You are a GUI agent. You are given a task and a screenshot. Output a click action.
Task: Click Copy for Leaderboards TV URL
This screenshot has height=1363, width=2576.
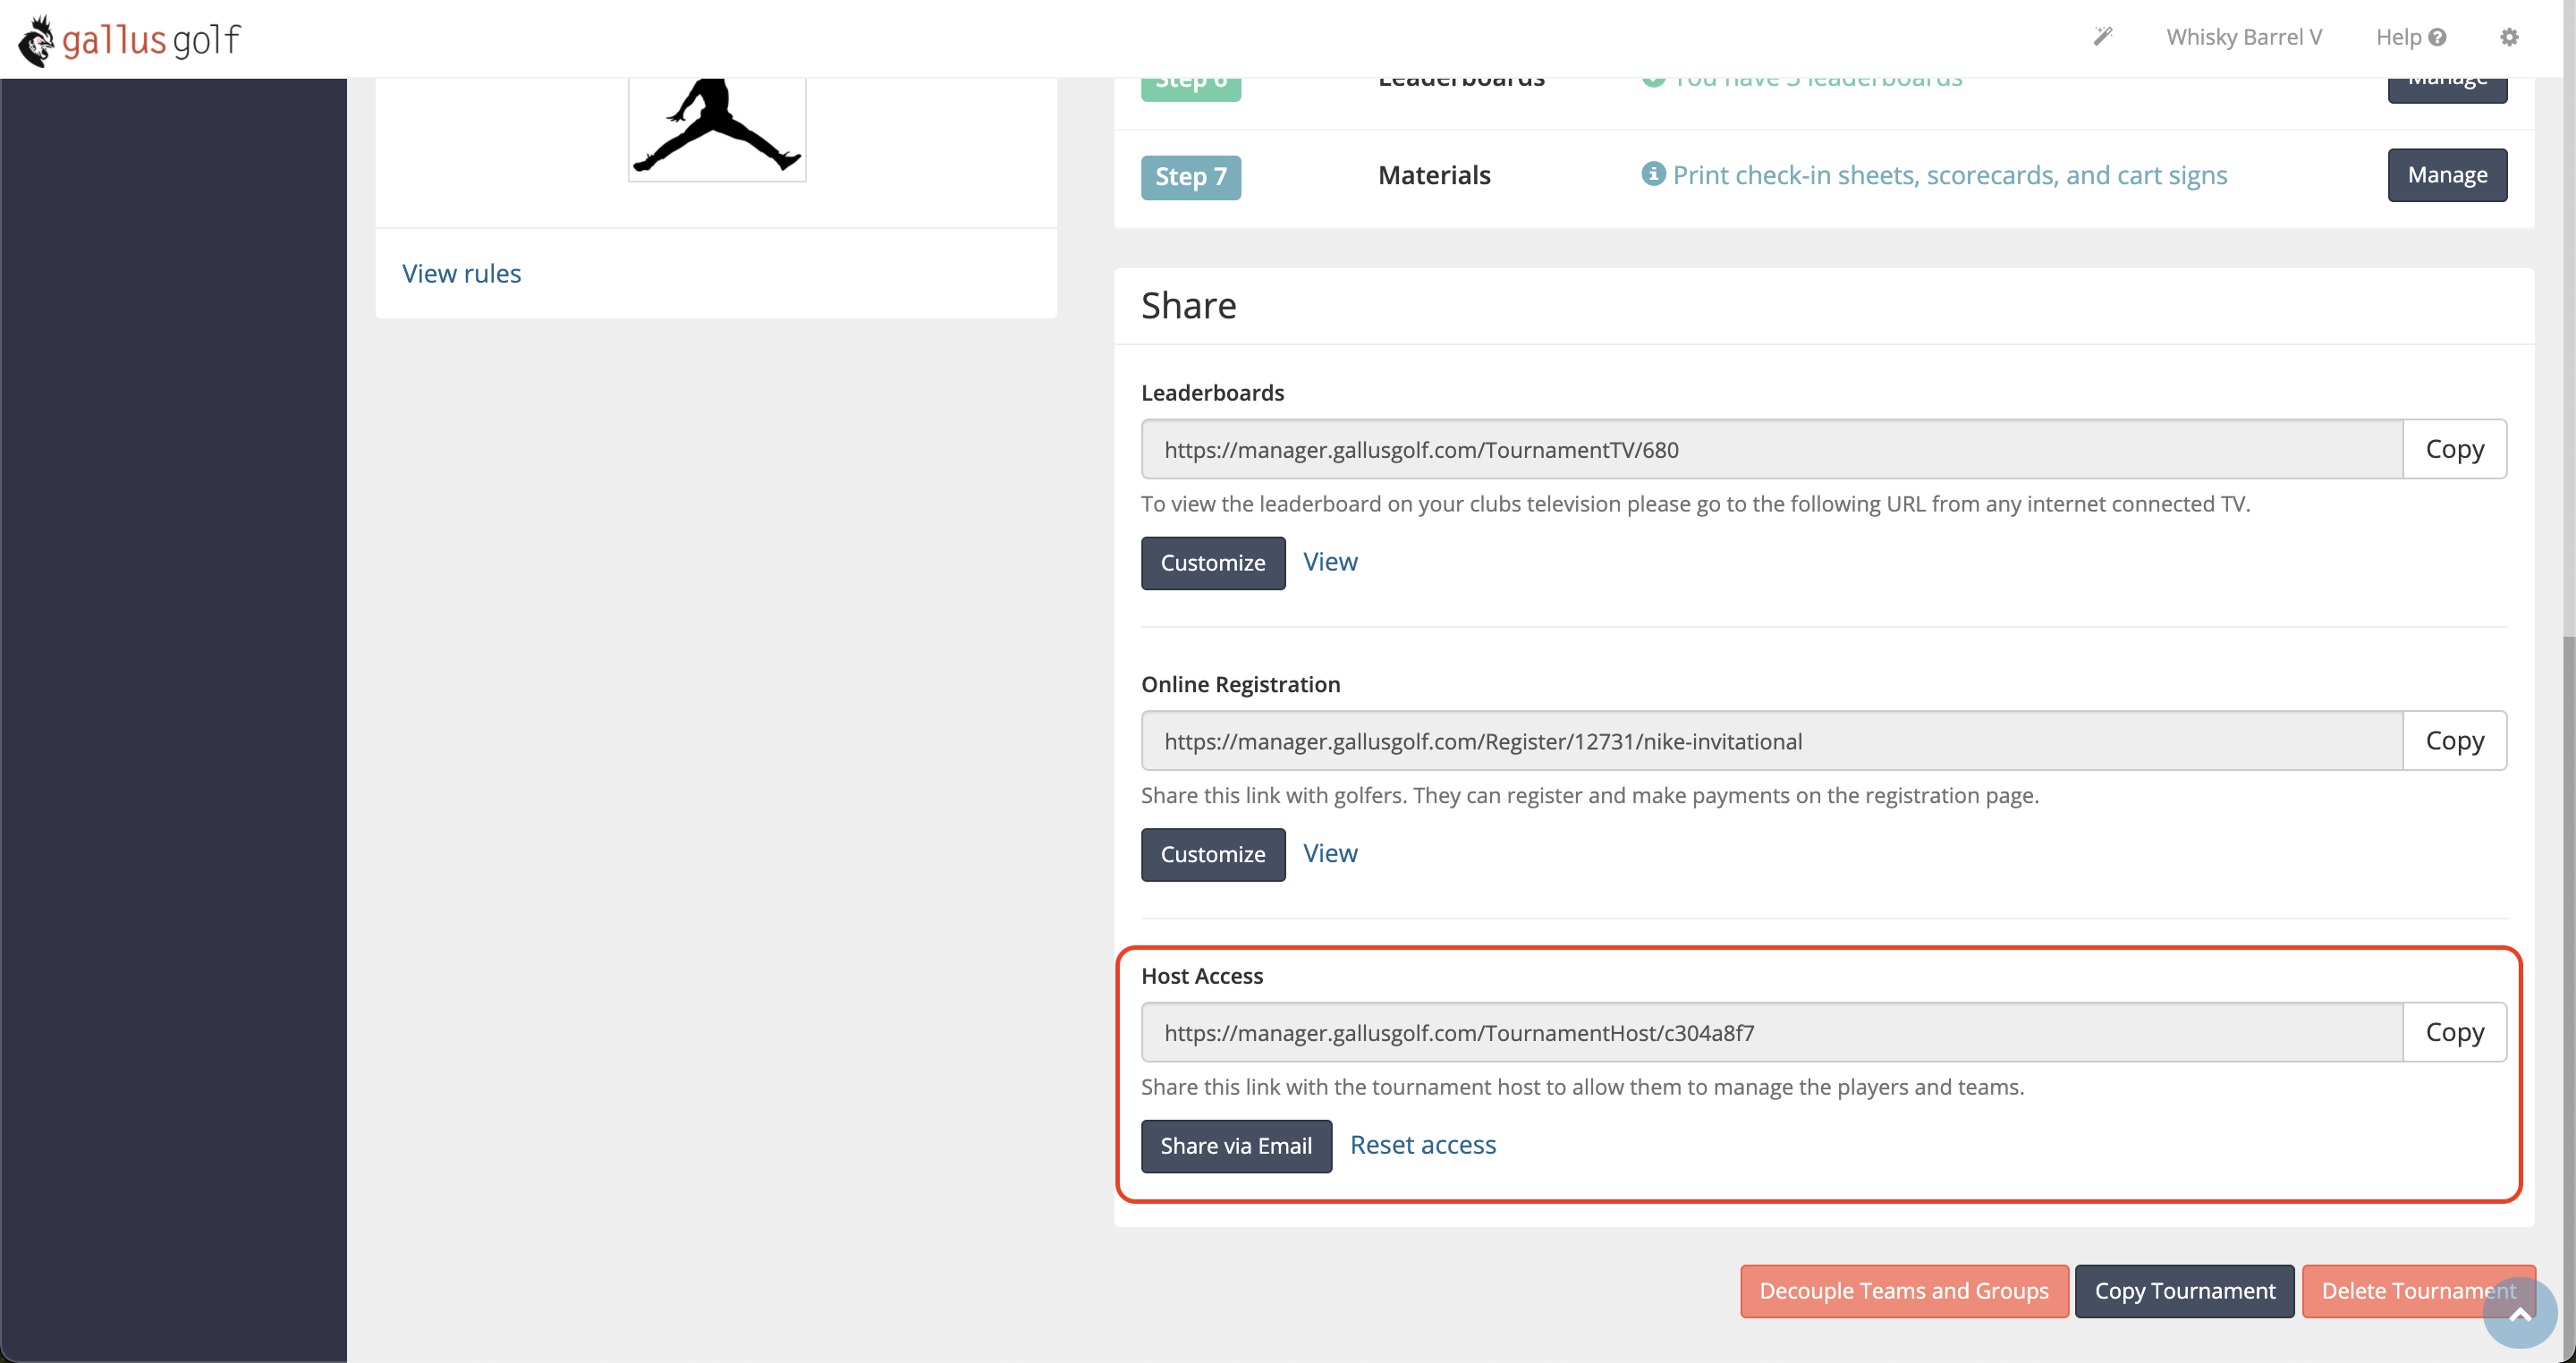coord(2455,448)
